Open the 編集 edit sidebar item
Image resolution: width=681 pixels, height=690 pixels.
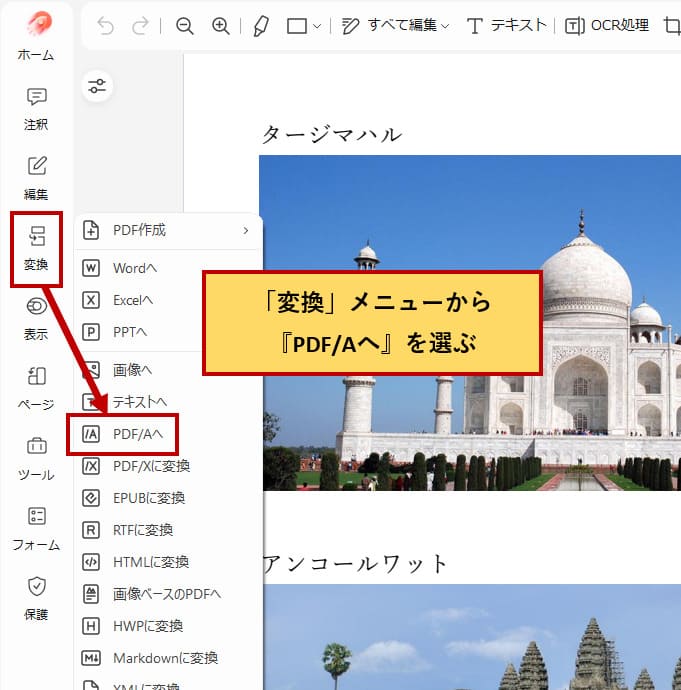pos(36,178)
